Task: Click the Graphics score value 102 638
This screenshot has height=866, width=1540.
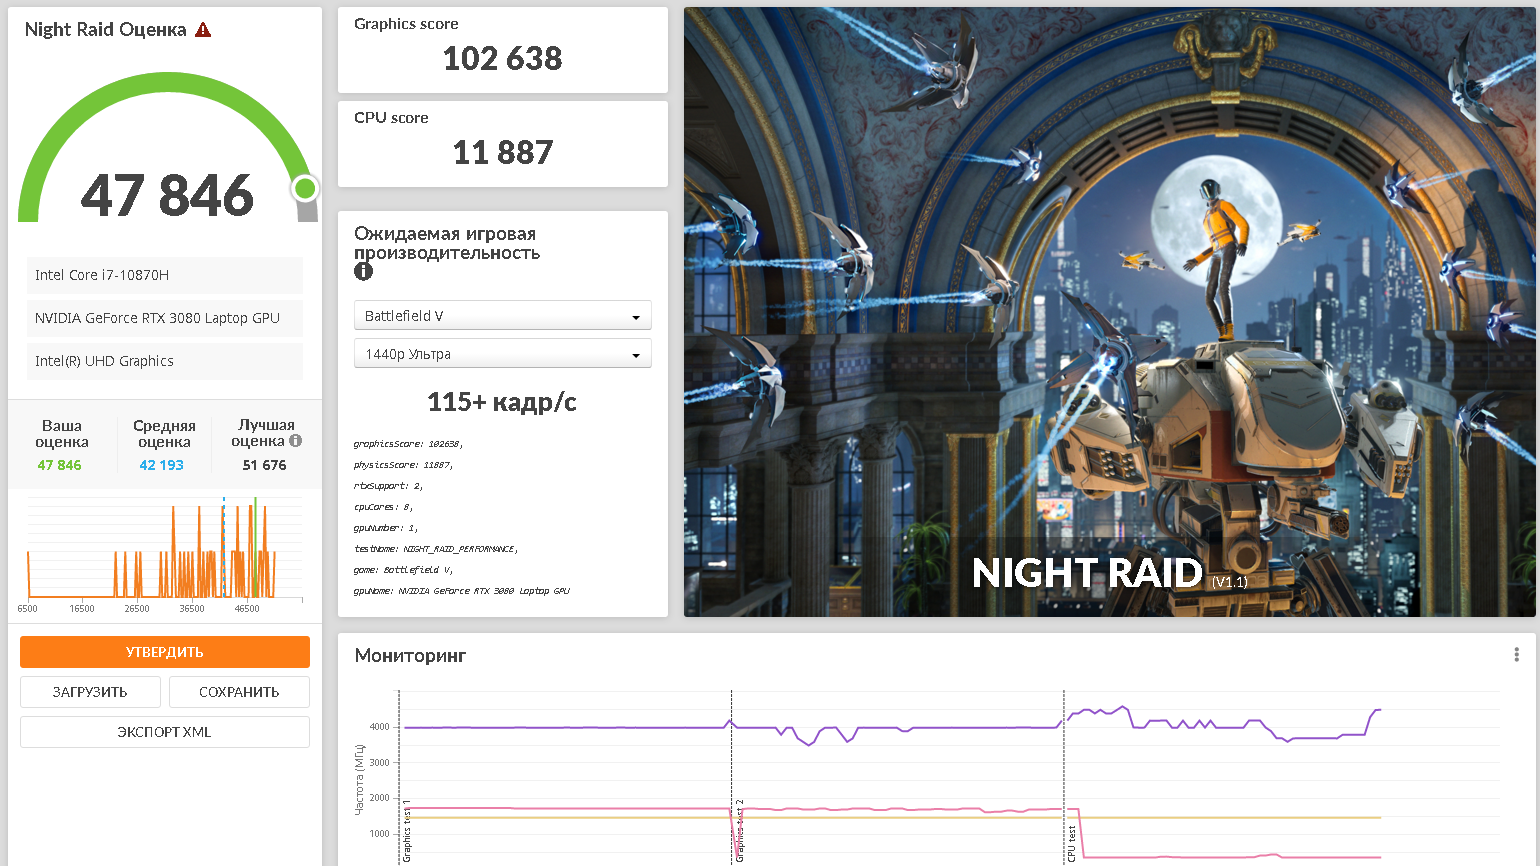Action: tap(503, 58)
